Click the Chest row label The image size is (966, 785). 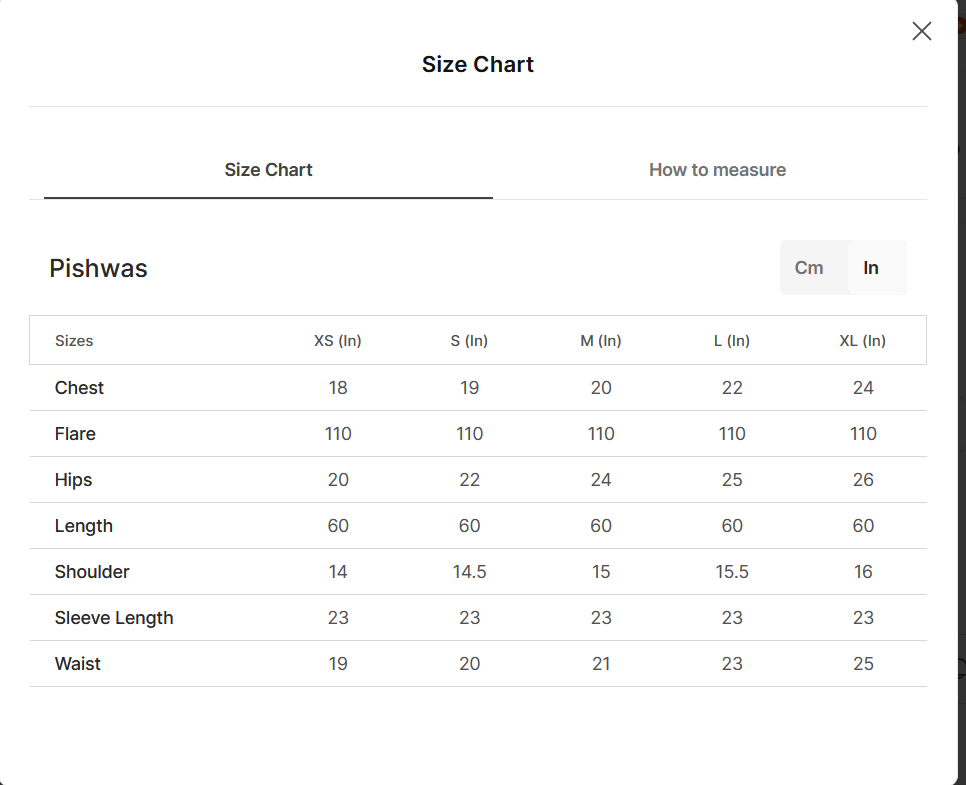tap(79, 388)
